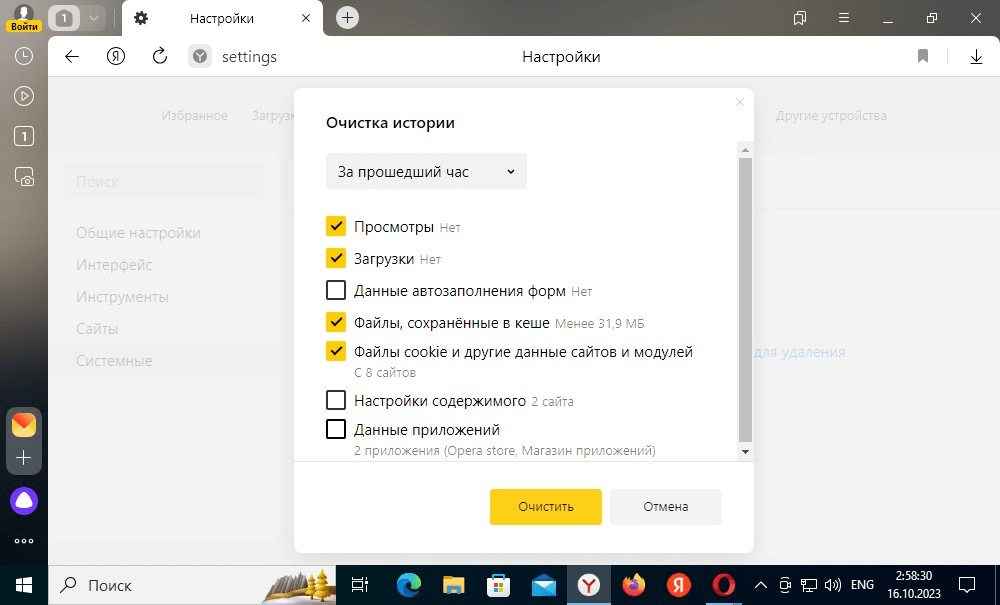
Task: Show hidden system tray icons
Action: pos(761,585)
